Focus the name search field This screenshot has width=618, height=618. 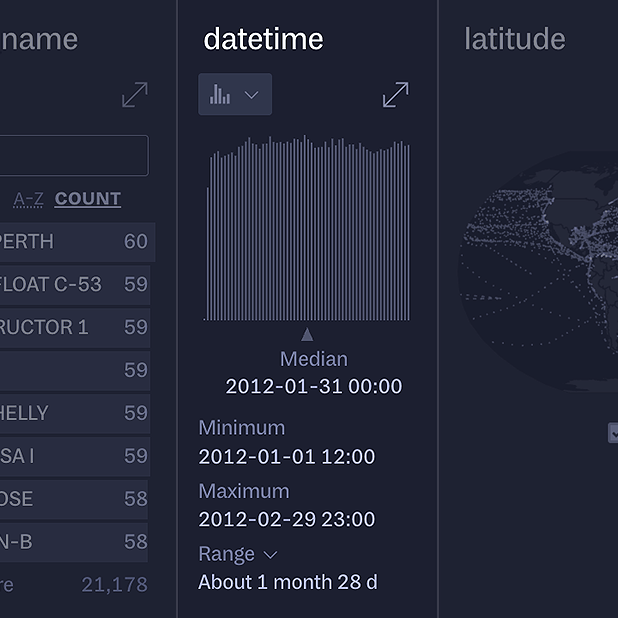74,155
